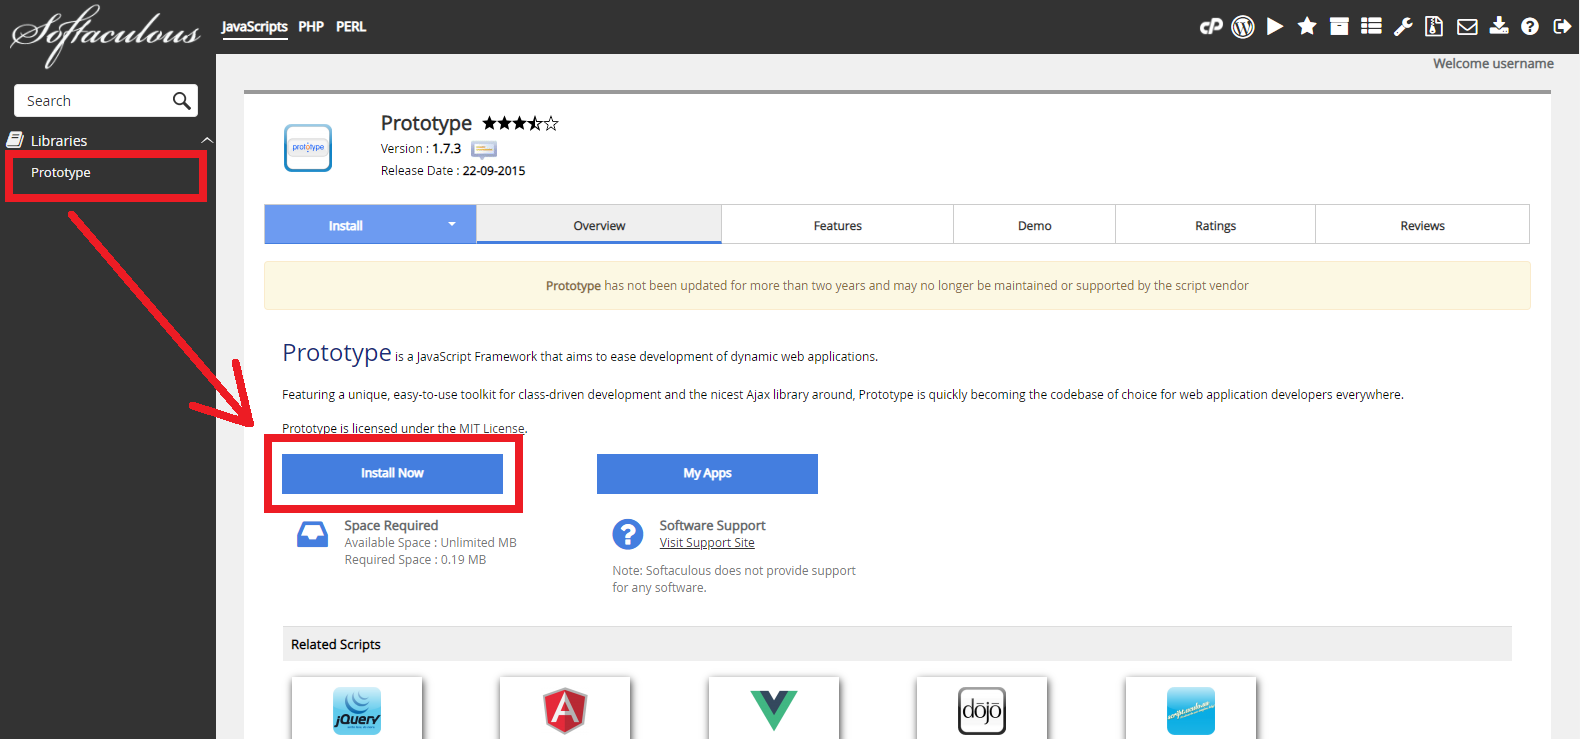Open the list-view installations icon
This screenshot has height=739, width=1580.
(x=1371, y=27)
